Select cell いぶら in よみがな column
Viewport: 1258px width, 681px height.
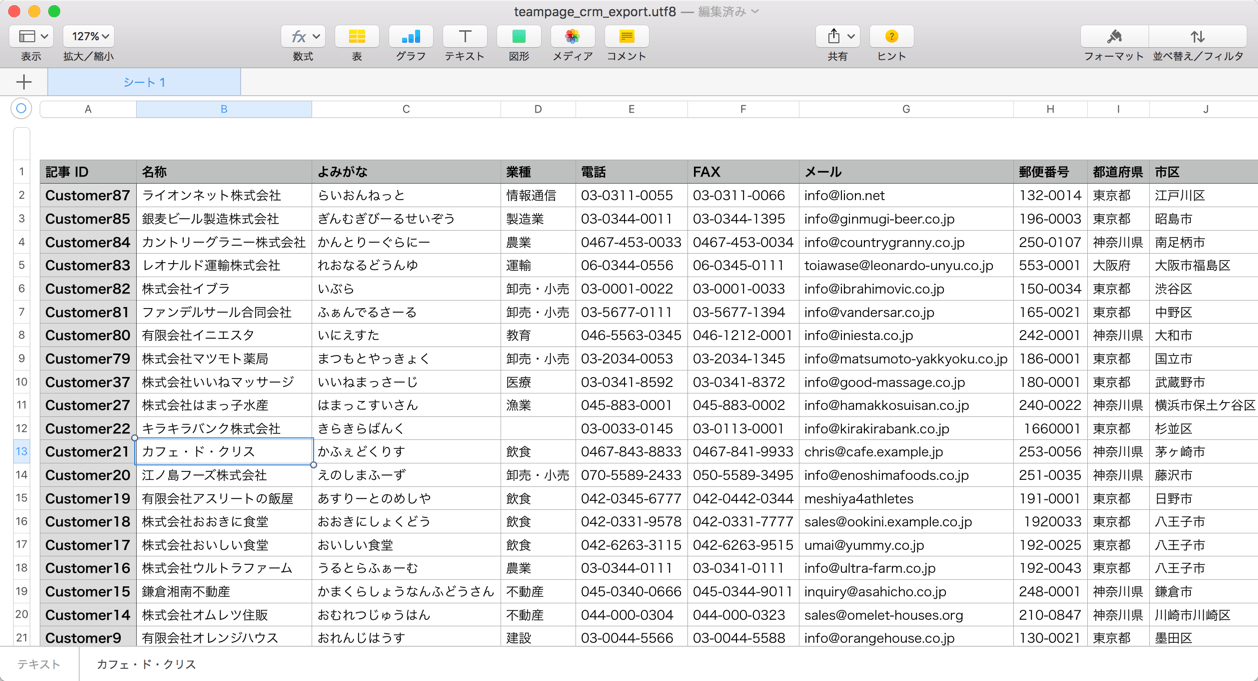pos(406,289)
